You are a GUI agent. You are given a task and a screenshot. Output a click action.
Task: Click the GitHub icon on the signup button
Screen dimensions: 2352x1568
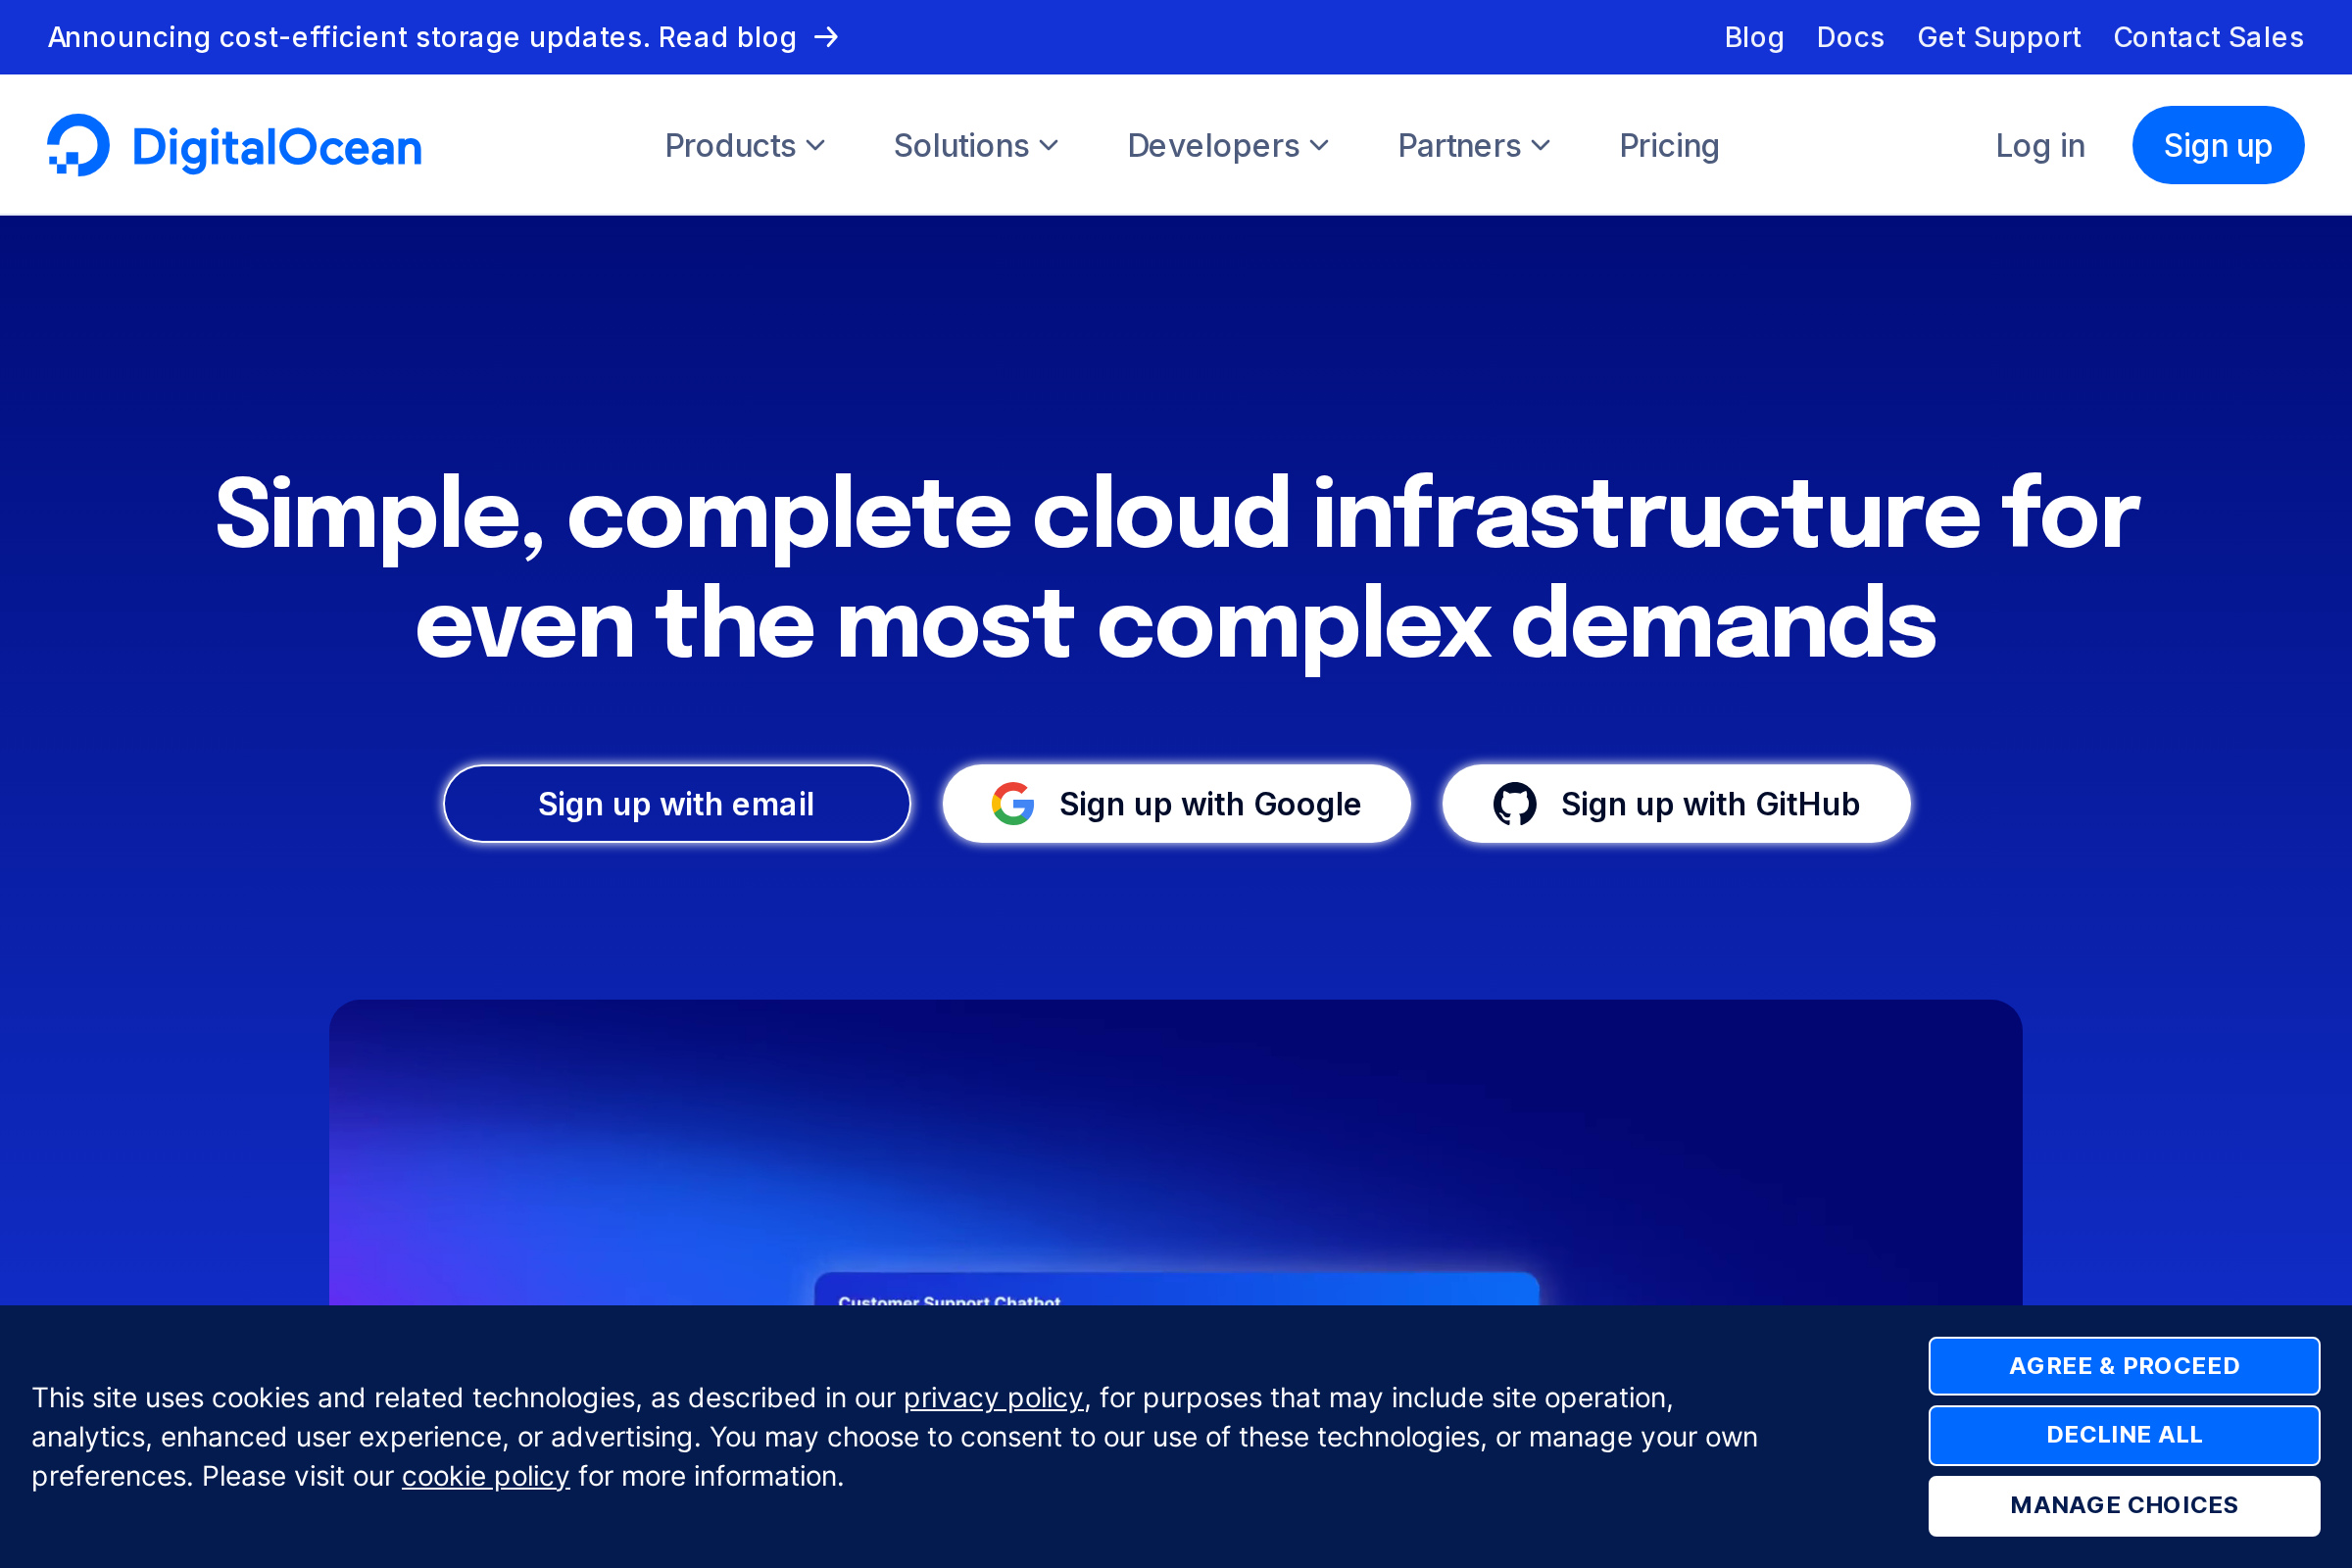pos(1518,803)
